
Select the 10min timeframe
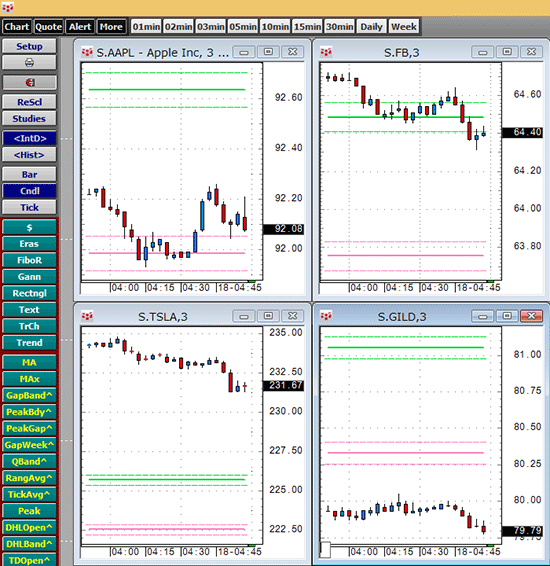coord(275,27)
